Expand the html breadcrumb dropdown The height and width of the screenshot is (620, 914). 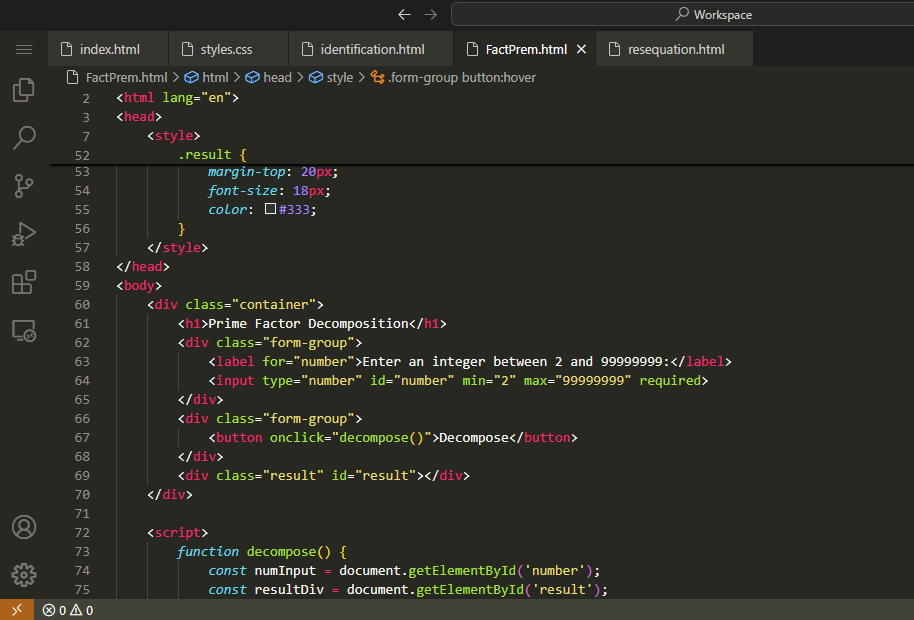(x=215, y=77)
